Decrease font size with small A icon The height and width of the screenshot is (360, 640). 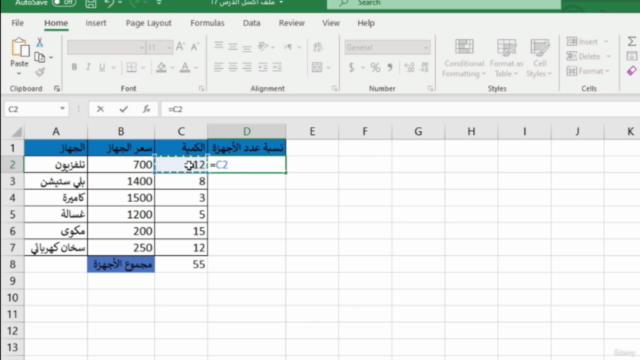195,47
